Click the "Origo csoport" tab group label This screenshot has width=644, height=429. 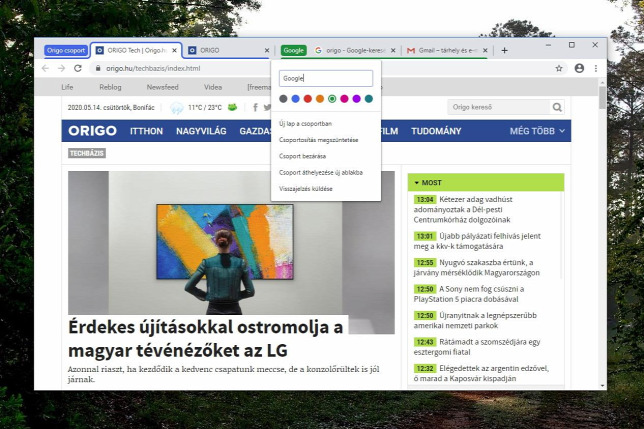point(66,50)
